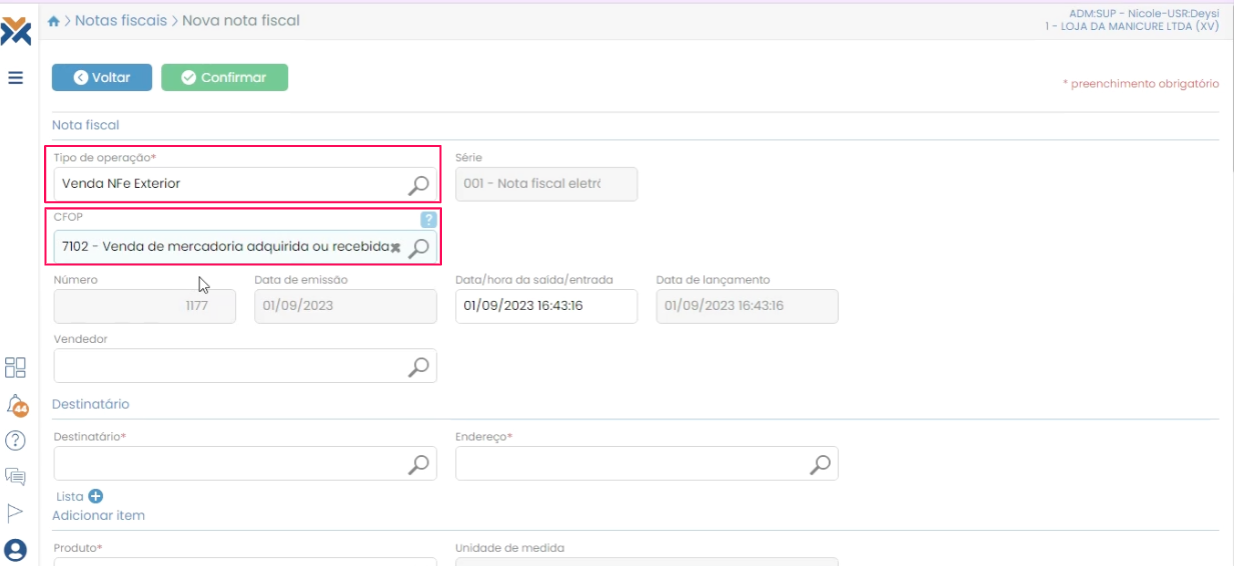1234x566 pixels.
Task: Click the CFOP blue help icon
Action: [x=429, y=220]
